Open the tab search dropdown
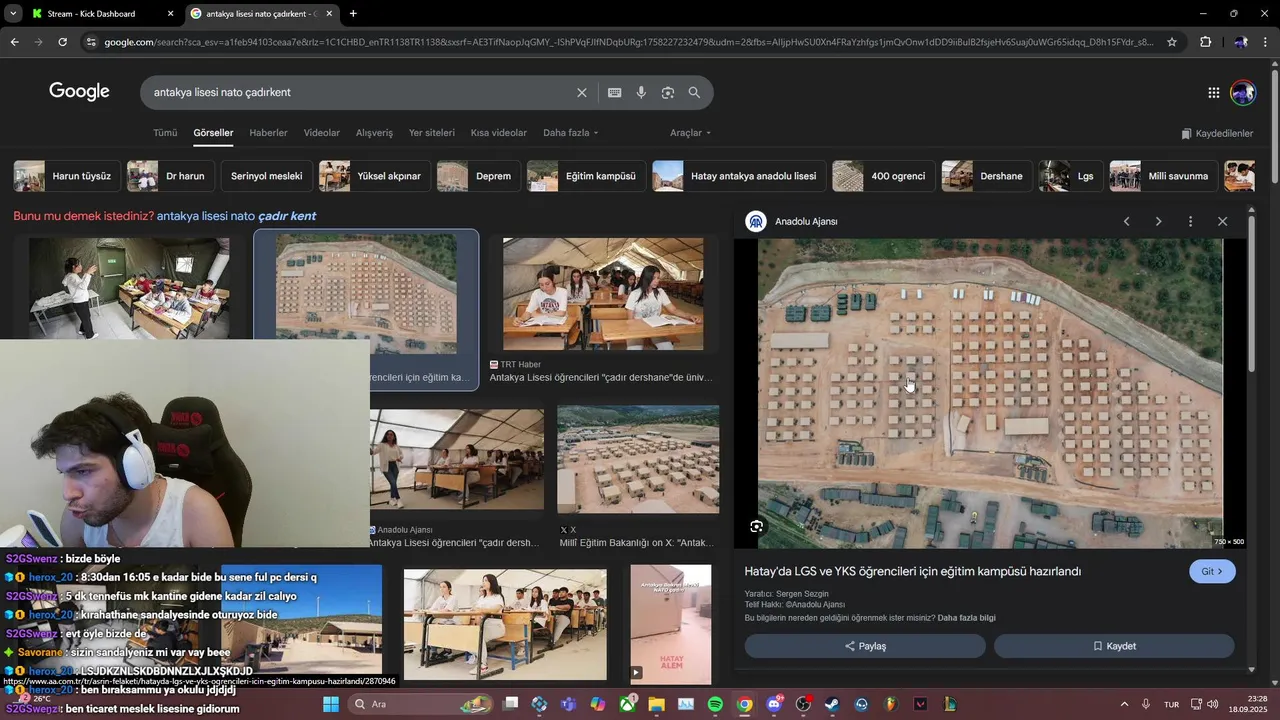 (12, 14)
